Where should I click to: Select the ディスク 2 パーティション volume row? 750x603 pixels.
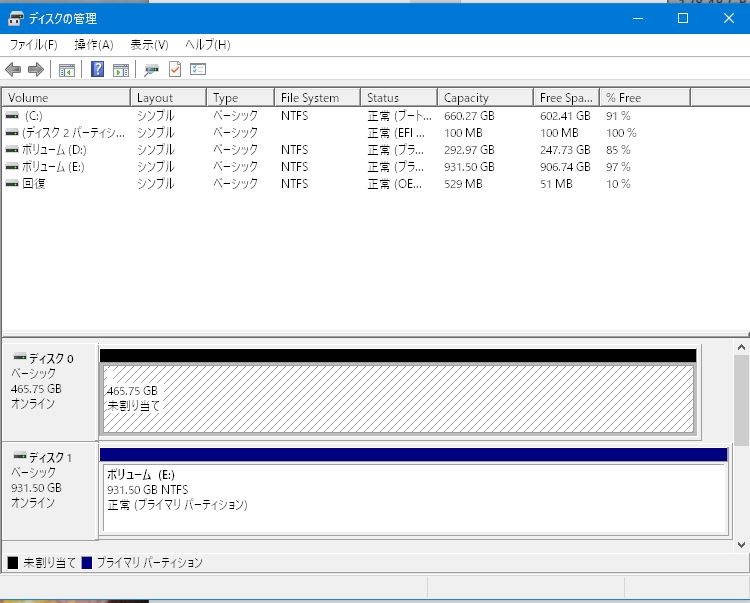coord(344,133)
